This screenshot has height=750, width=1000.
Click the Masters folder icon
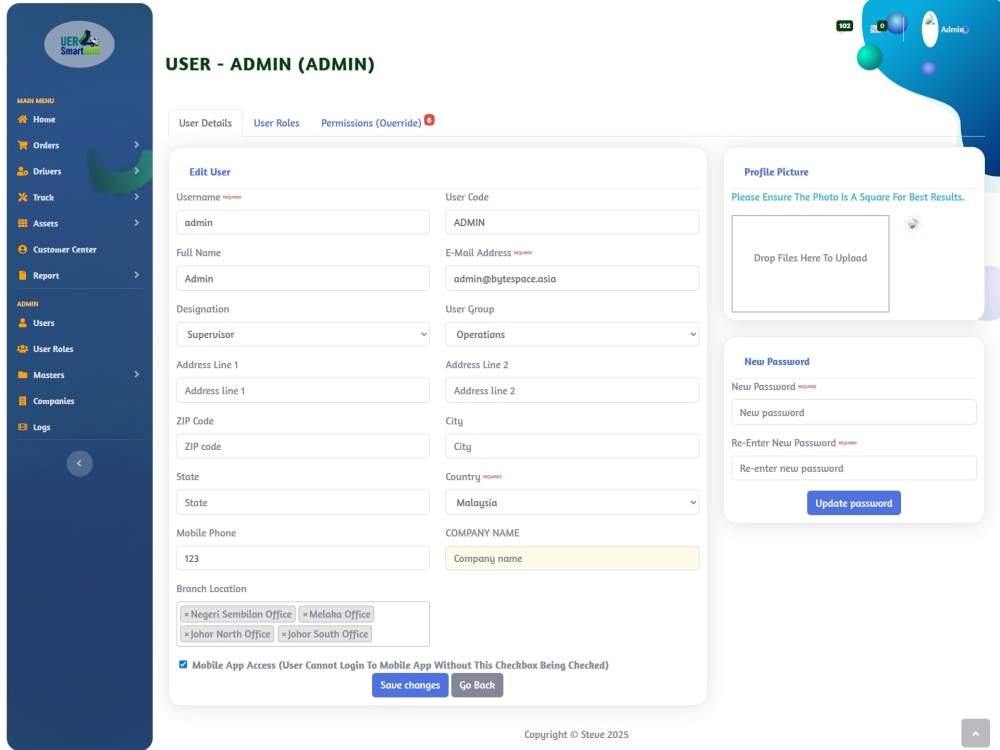tap(22, 375)
